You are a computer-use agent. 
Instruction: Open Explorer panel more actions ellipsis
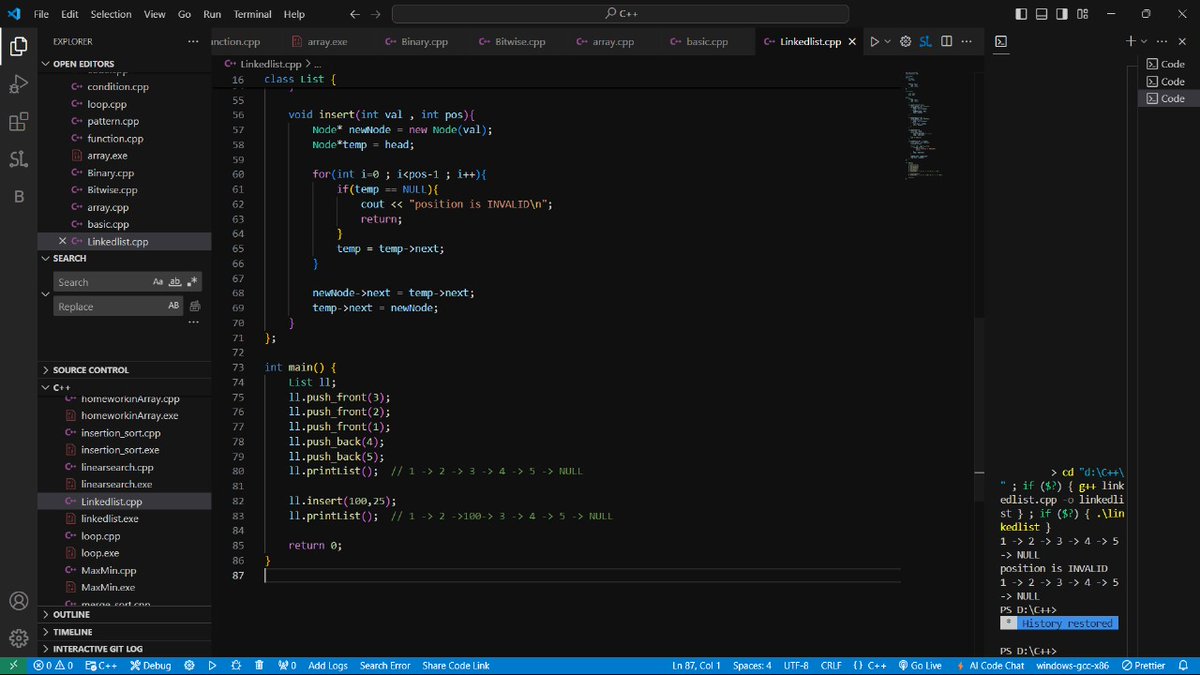193,42
